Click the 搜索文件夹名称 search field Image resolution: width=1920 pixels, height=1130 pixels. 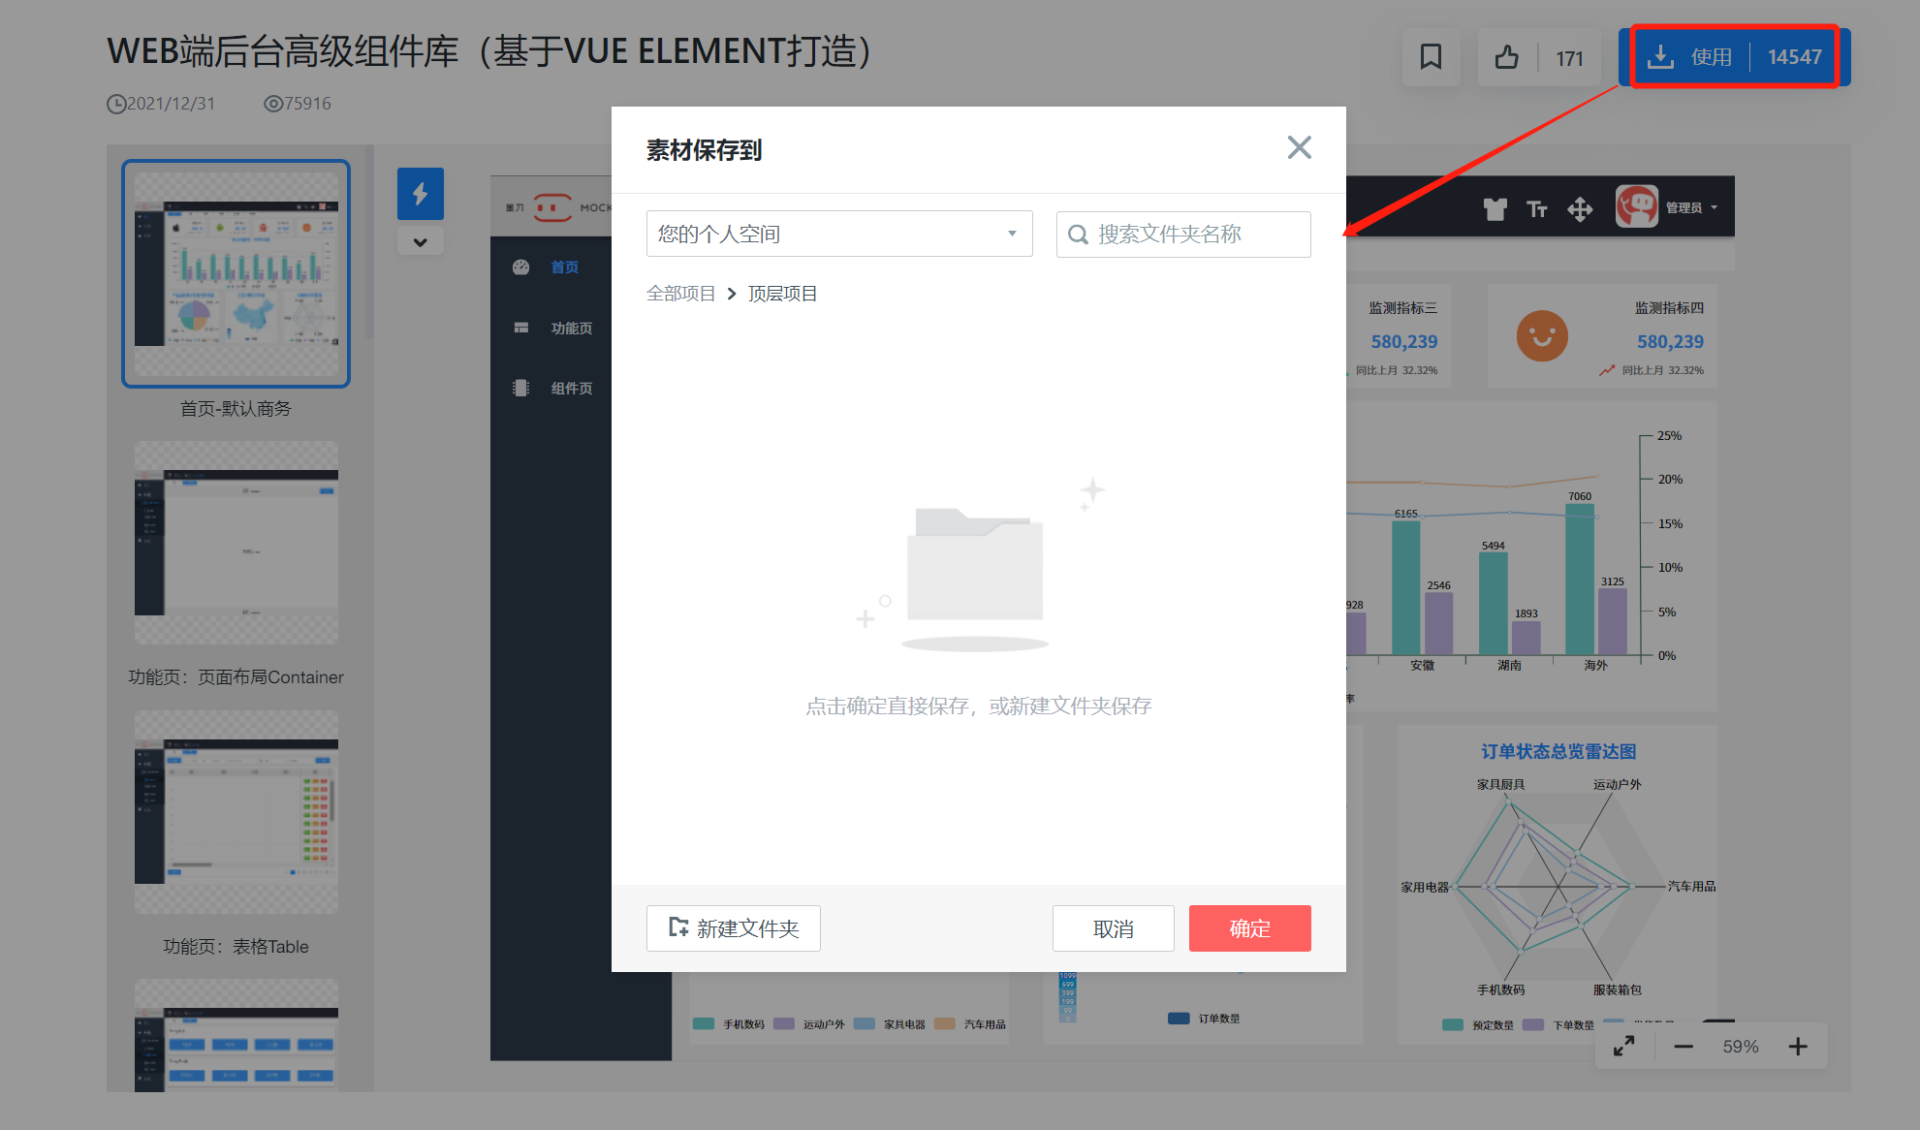[1183, 234]
